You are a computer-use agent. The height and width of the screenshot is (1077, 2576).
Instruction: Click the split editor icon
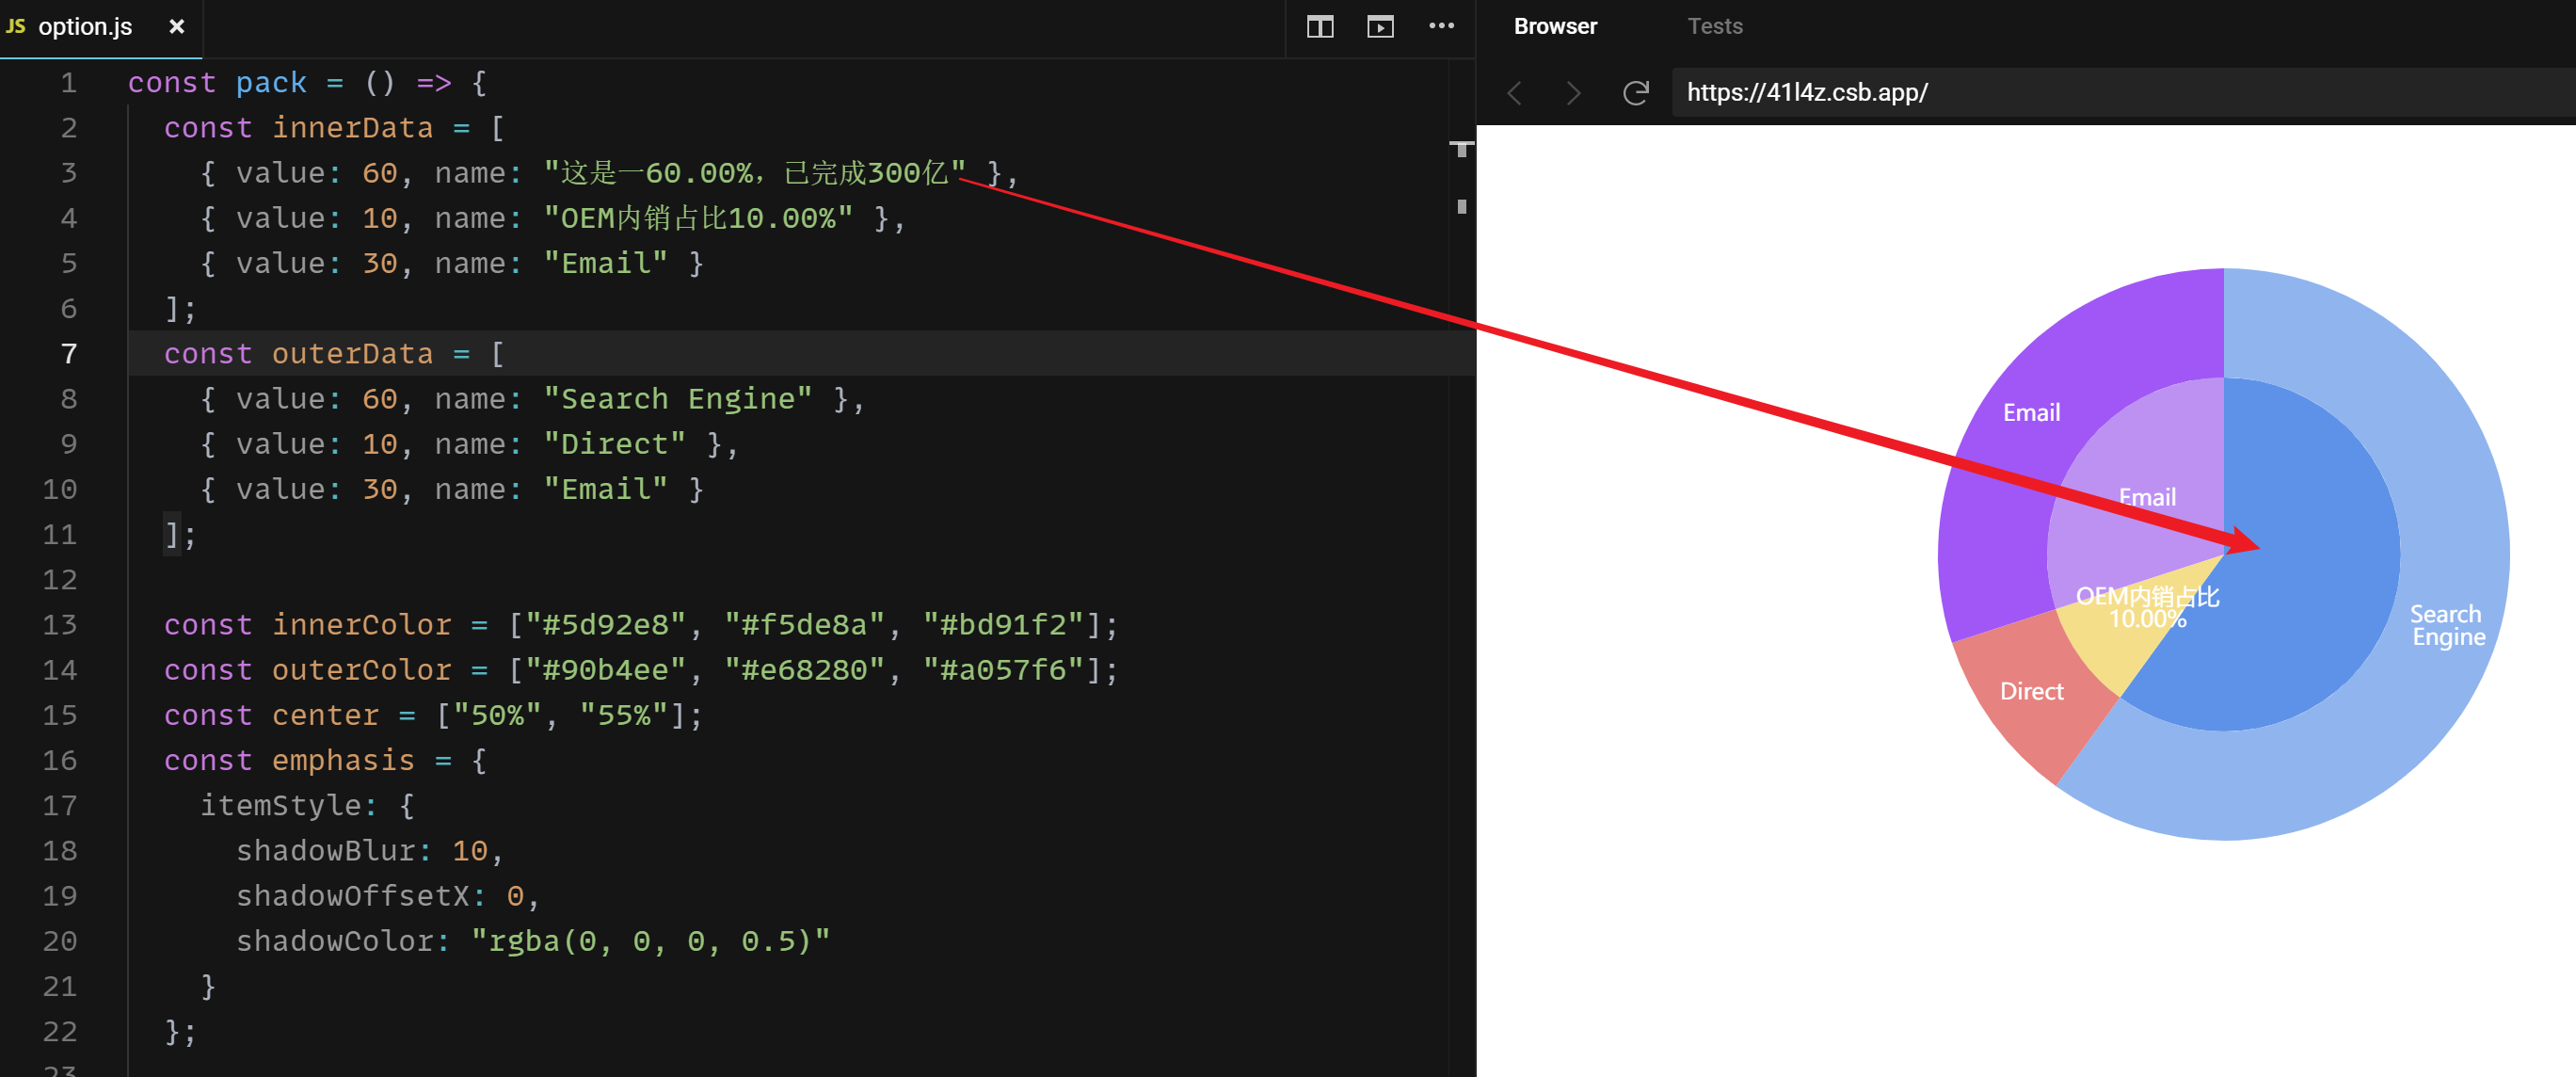1320,27
